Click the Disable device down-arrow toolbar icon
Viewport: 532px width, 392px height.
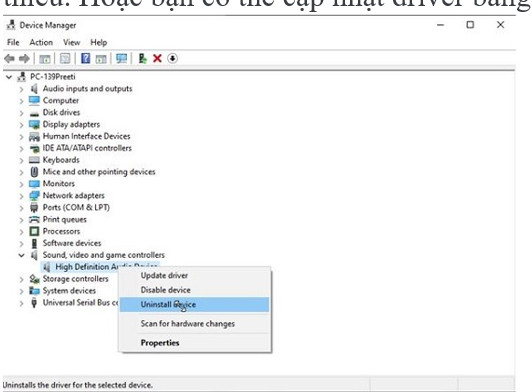(x=172, y=58)
